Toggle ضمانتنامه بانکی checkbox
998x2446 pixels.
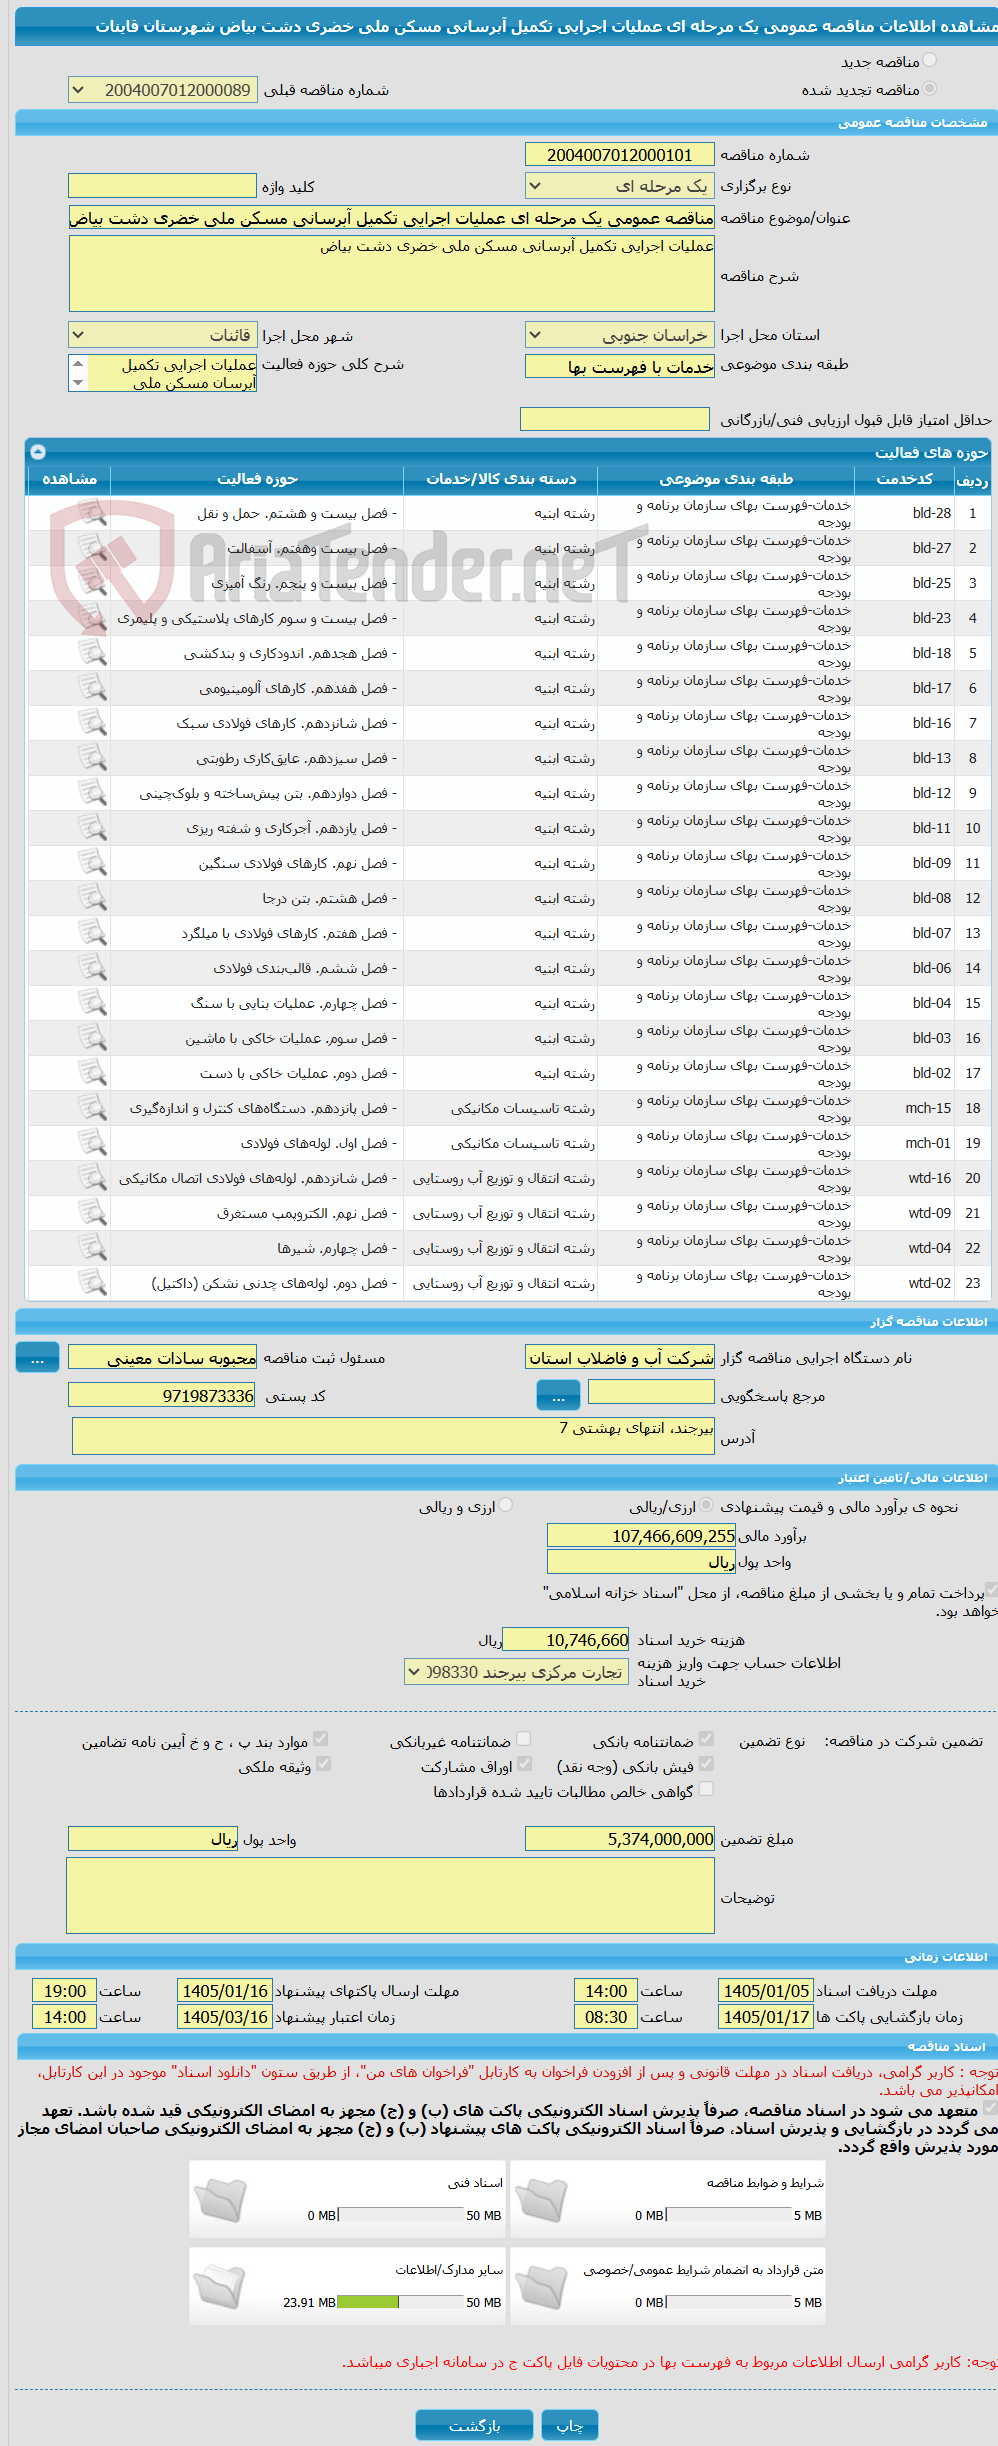706,1739
